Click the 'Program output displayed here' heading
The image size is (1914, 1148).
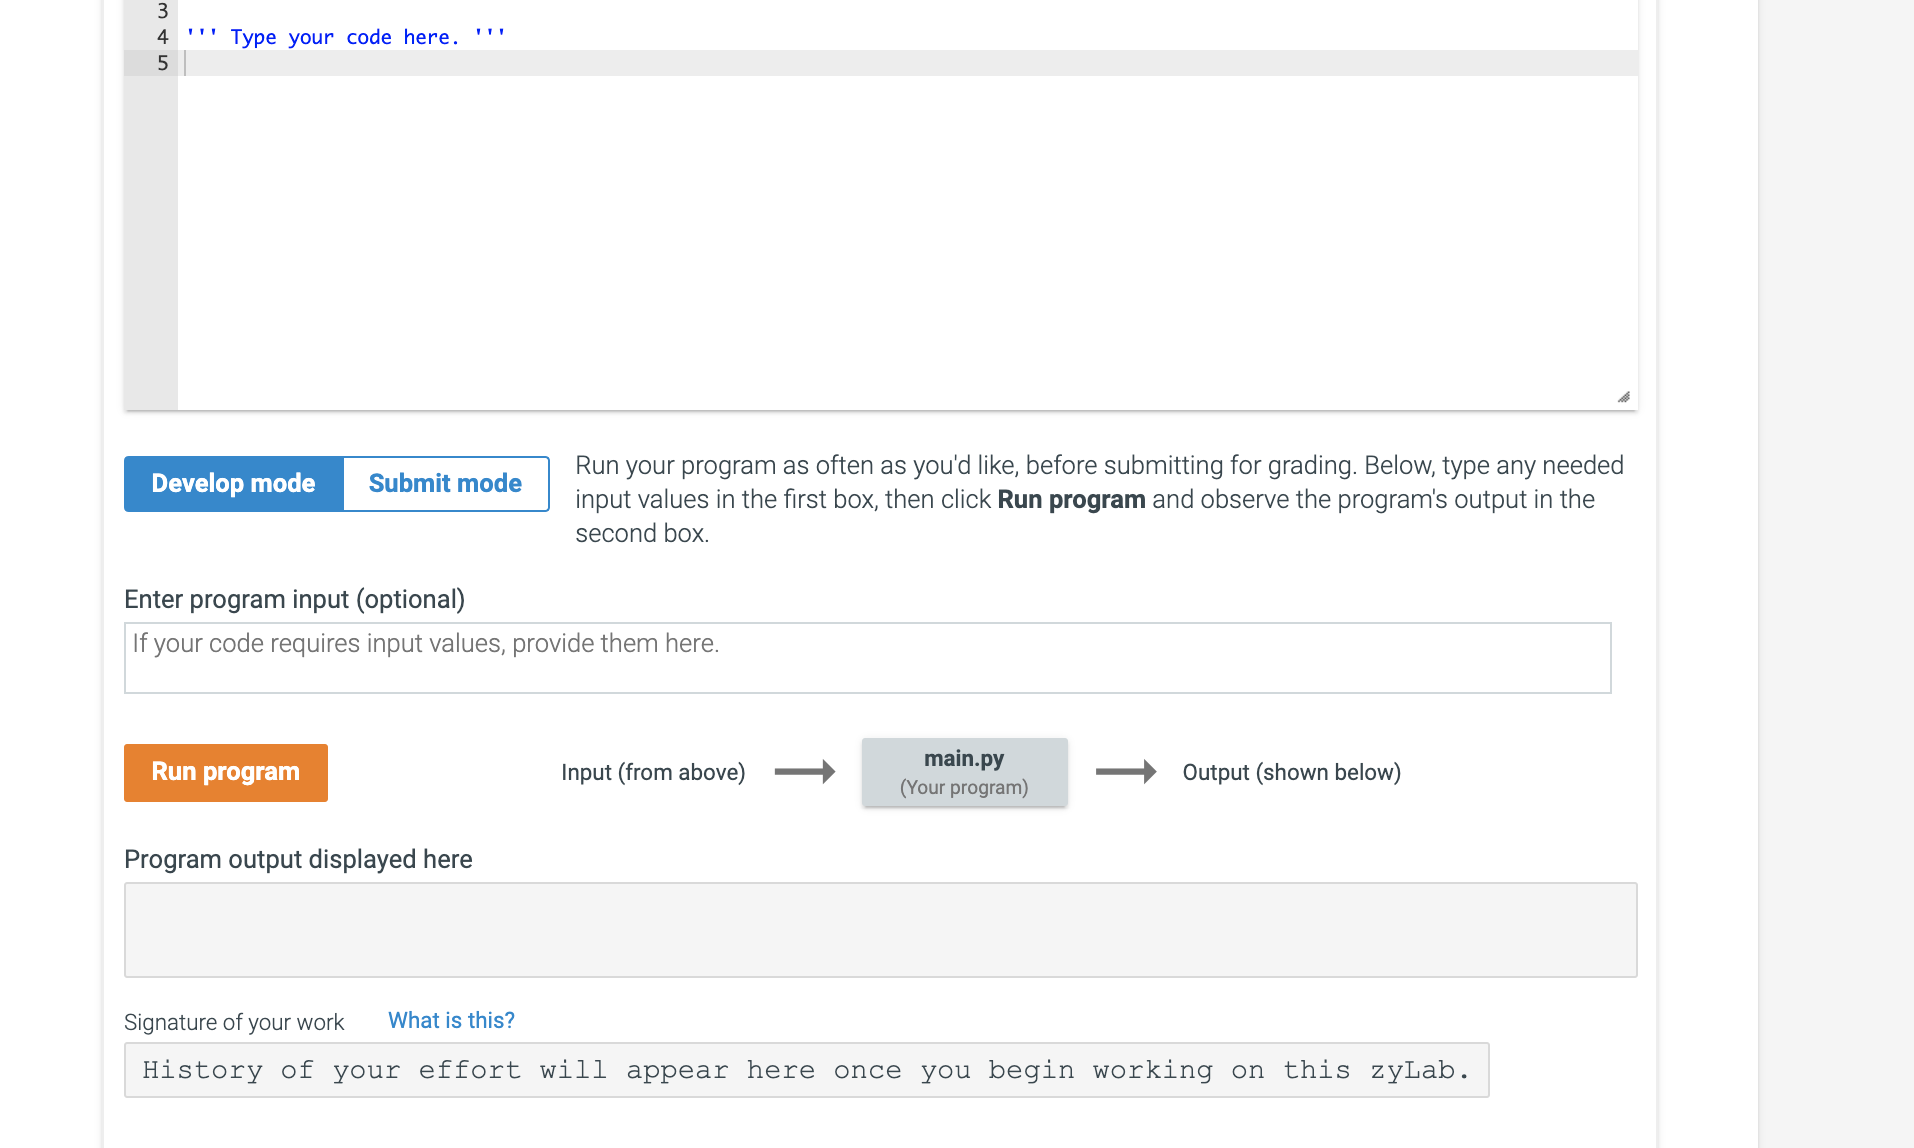click(298, 859)
